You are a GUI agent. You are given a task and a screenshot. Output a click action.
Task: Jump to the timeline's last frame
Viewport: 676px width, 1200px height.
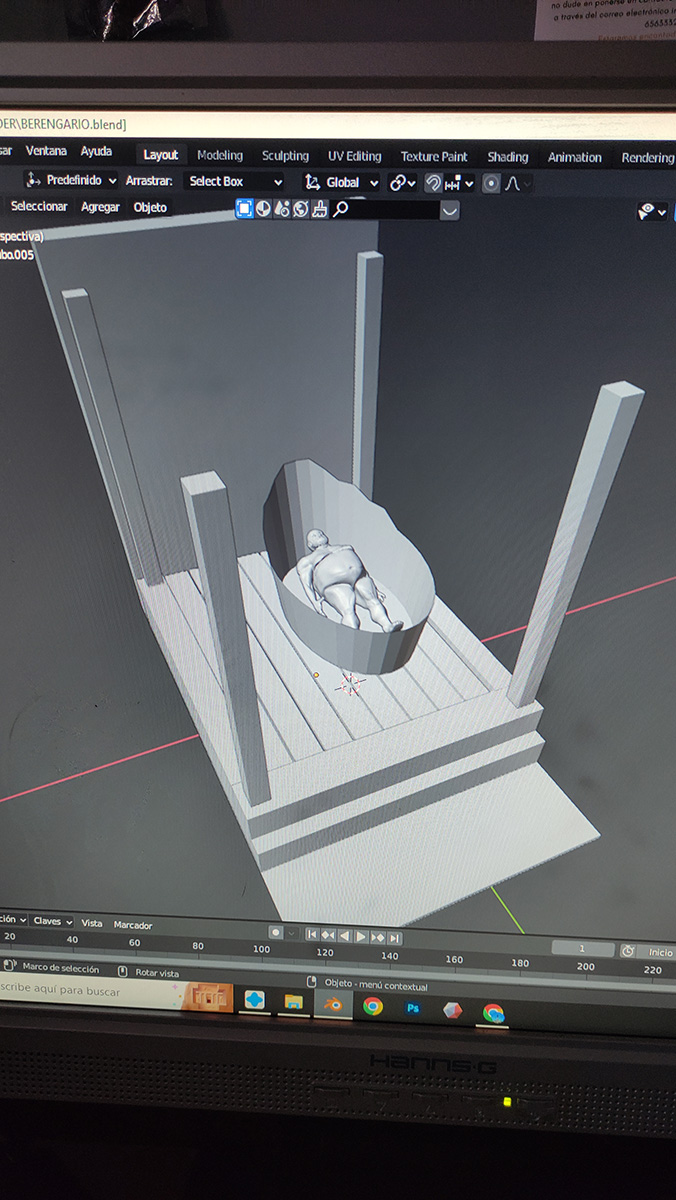point(395,938)
